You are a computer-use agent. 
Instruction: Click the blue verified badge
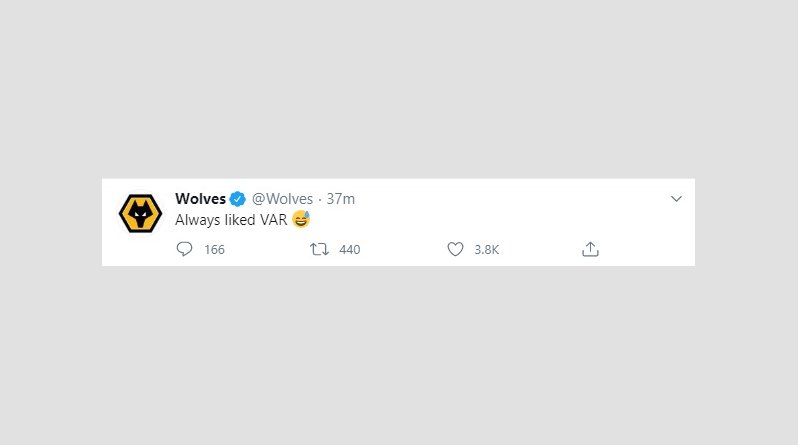(238, 199)
